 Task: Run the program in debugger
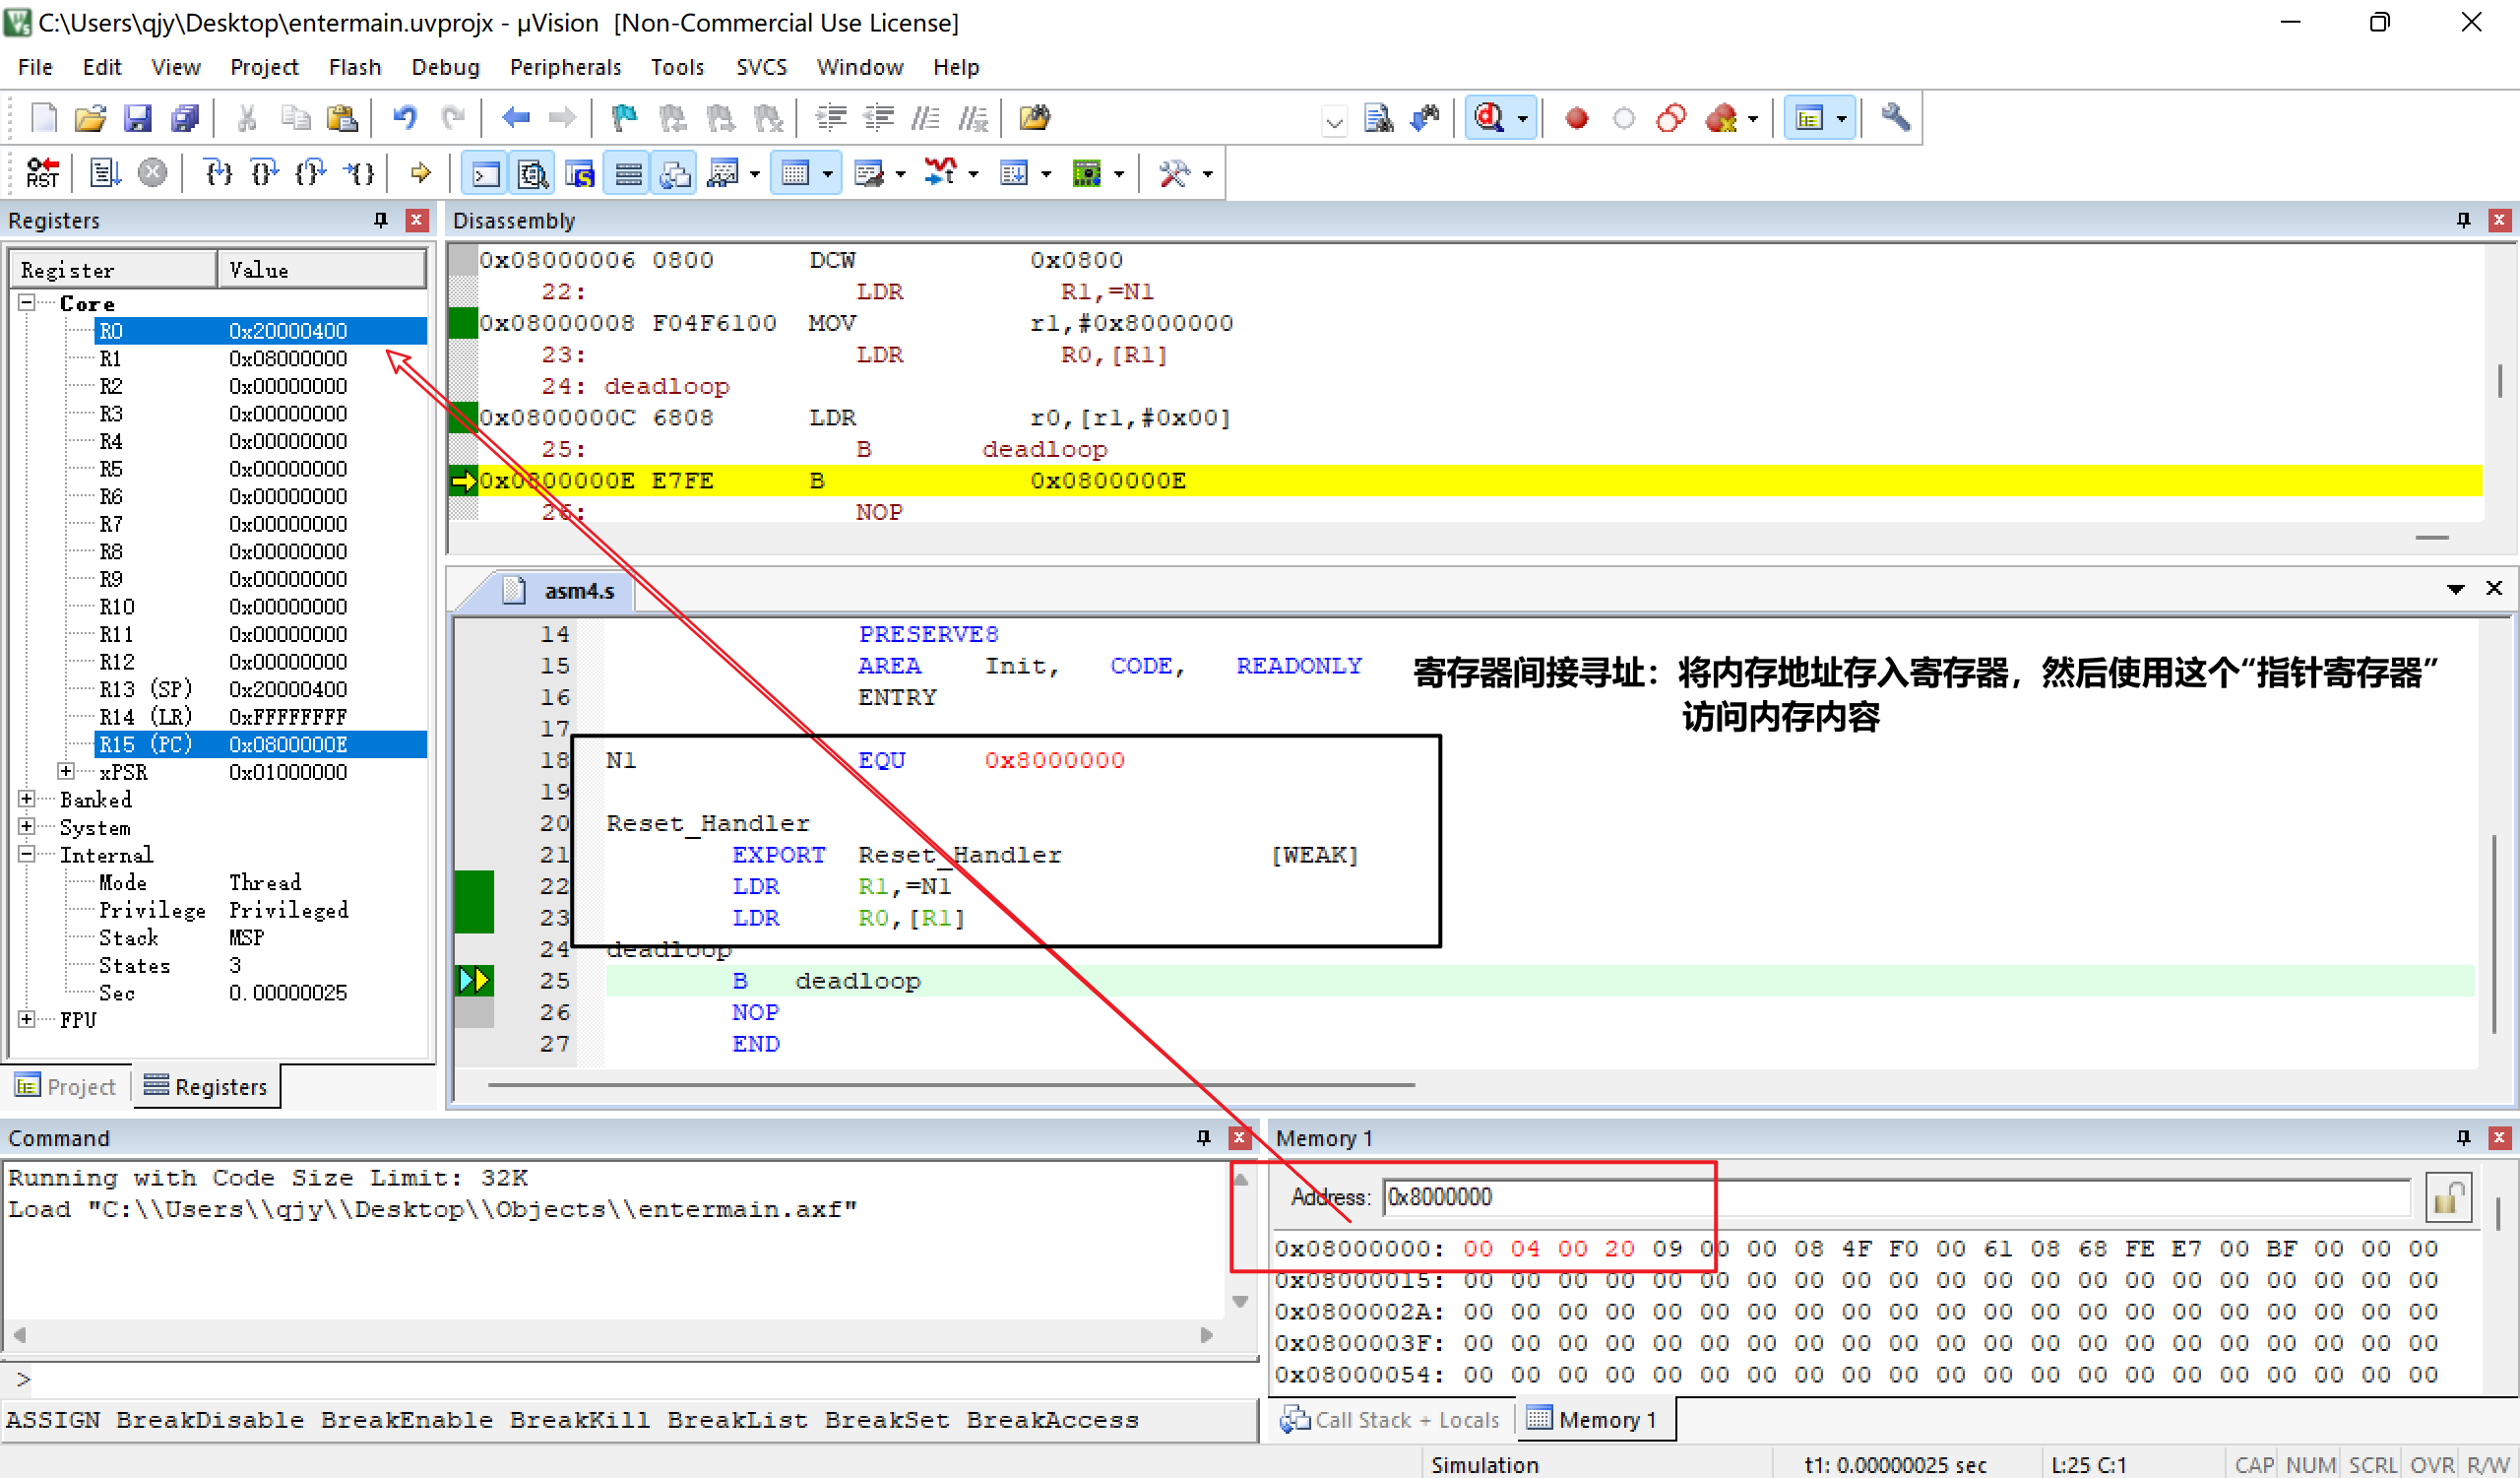pos(105,174)
